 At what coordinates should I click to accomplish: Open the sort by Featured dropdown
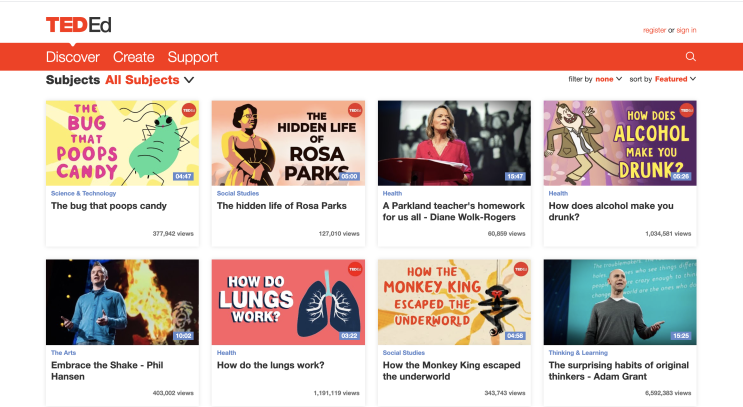[x=675, y=78]
